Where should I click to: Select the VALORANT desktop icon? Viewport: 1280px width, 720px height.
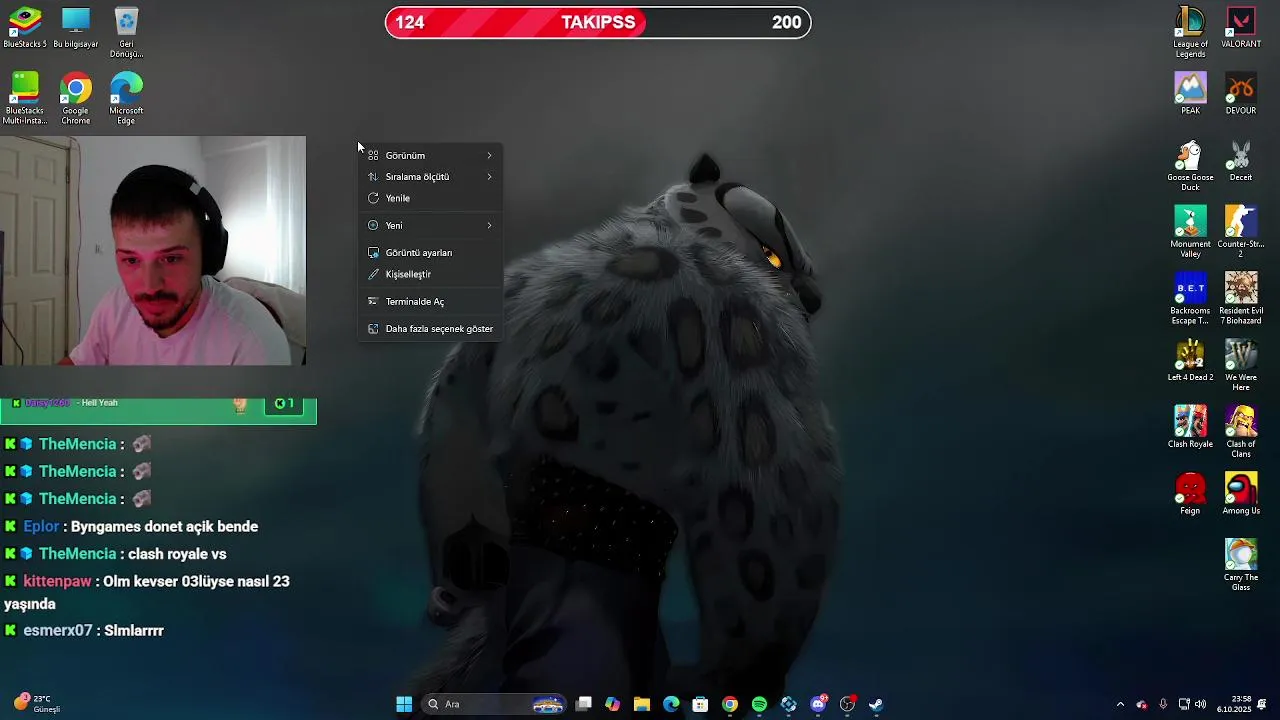point(1241,28)
